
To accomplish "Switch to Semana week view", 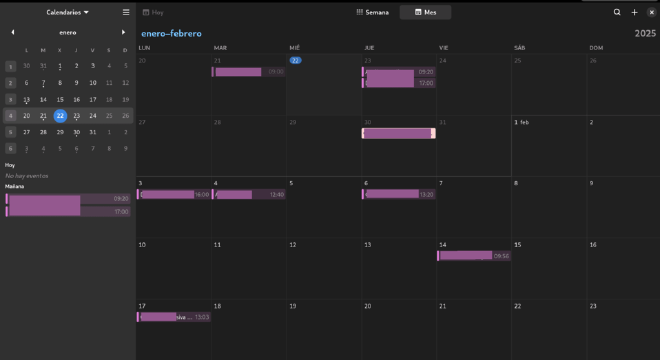I will 373,12.
